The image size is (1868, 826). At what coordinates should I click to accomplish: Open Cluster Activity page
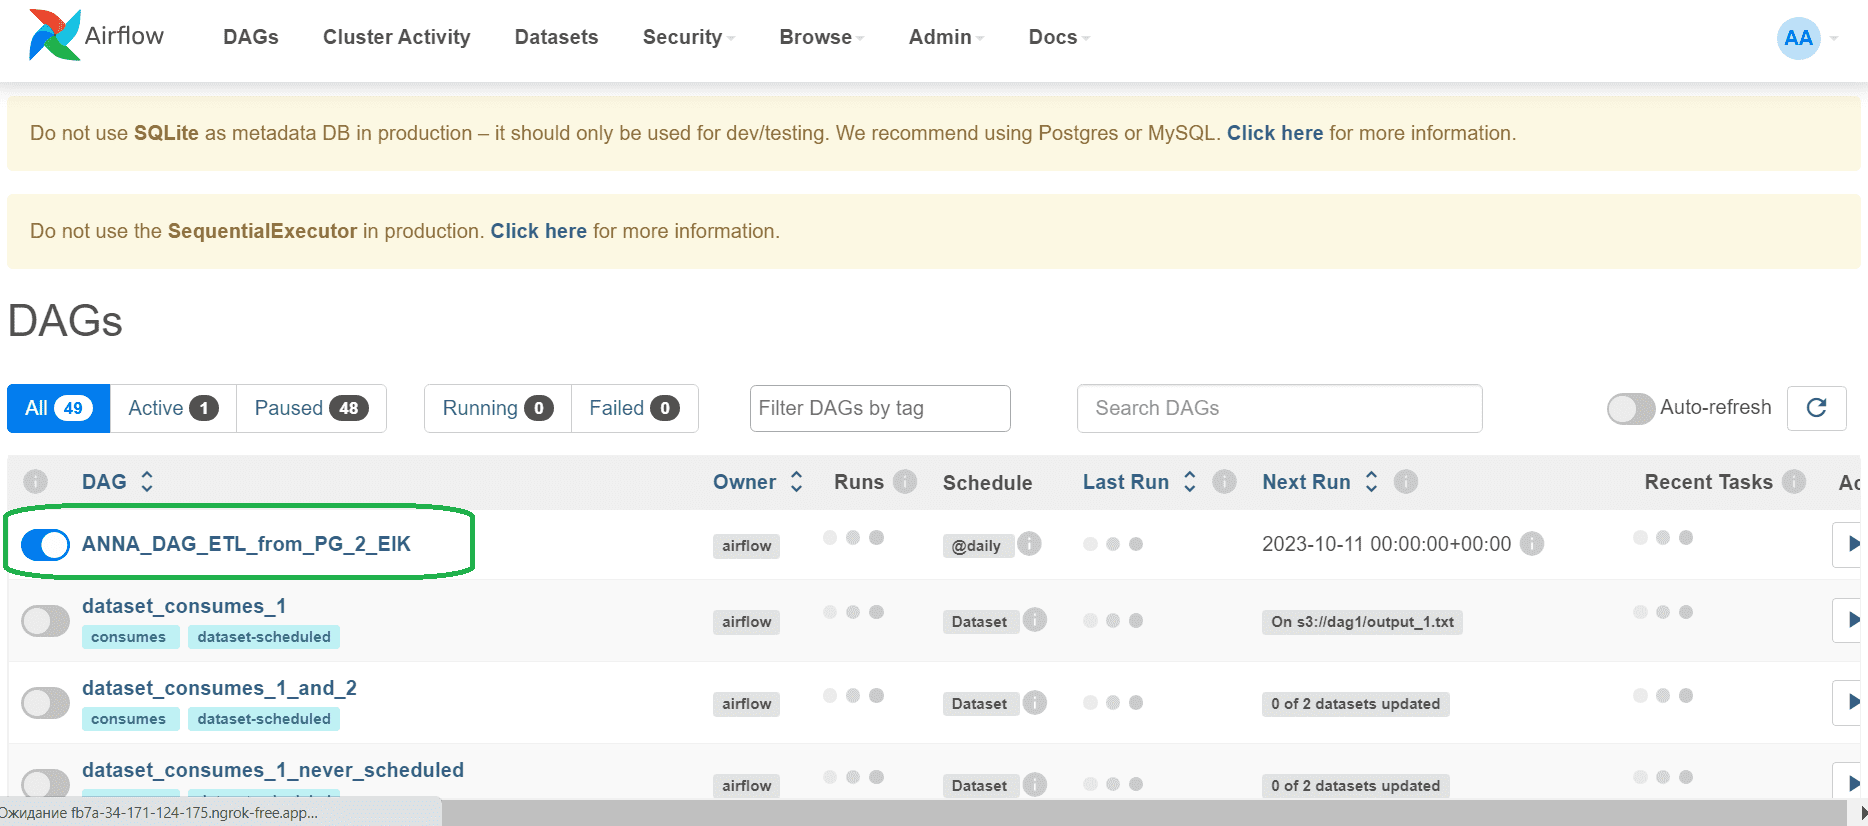click(396, 37)
